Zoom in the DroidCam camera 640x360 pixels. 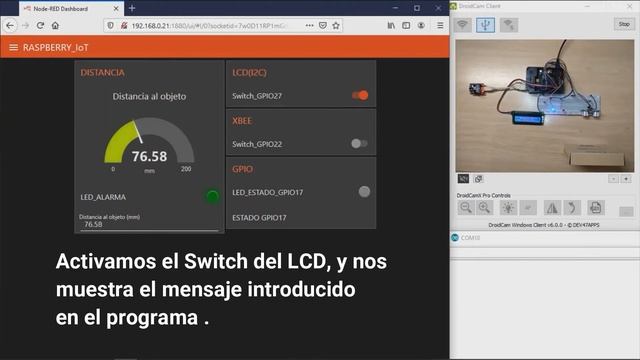click(484, 208)
